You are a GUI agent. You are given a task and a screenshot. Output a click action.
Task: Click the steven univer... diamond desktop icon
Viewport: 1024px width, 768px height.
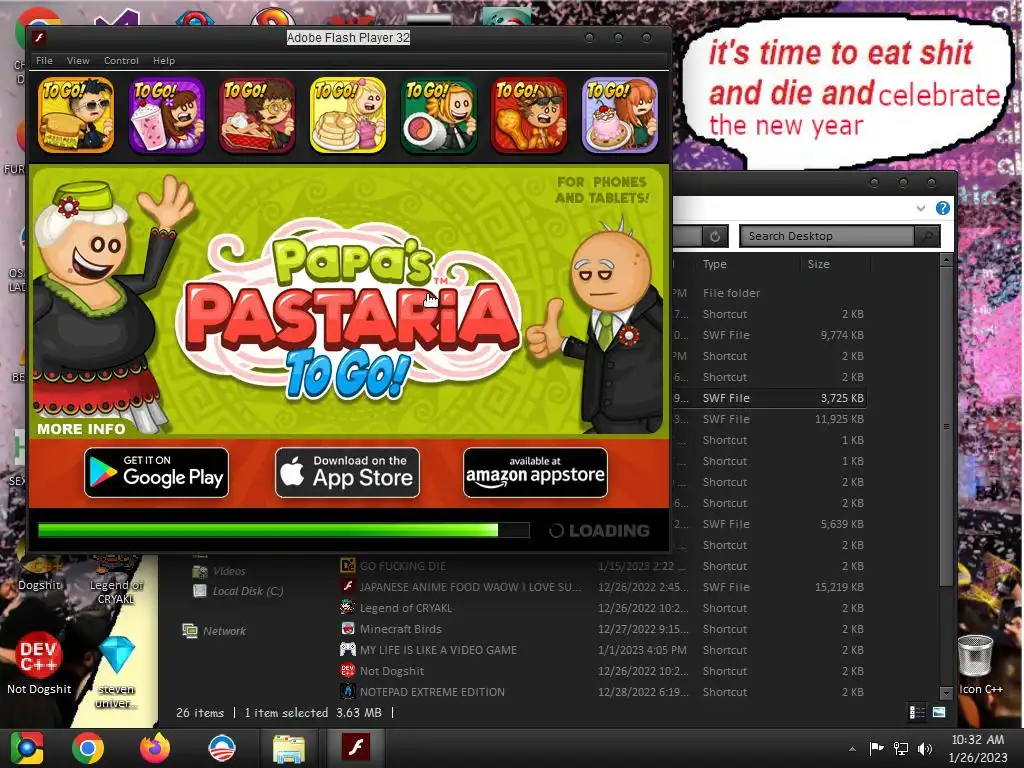(117, 672)
